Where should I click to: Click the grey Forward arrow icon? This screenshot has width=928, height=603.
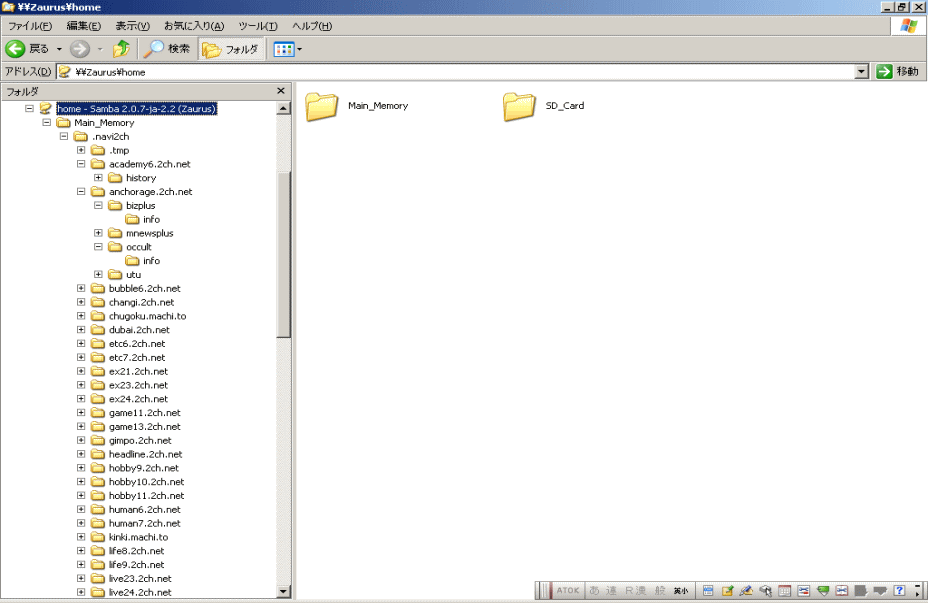click(x=79, y=49)
